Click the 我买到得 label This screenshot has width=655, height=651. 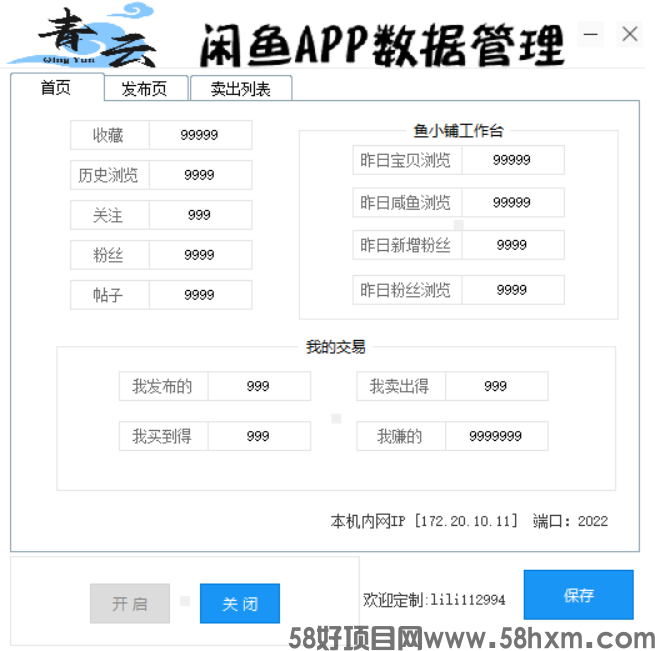tap(162, 436)
